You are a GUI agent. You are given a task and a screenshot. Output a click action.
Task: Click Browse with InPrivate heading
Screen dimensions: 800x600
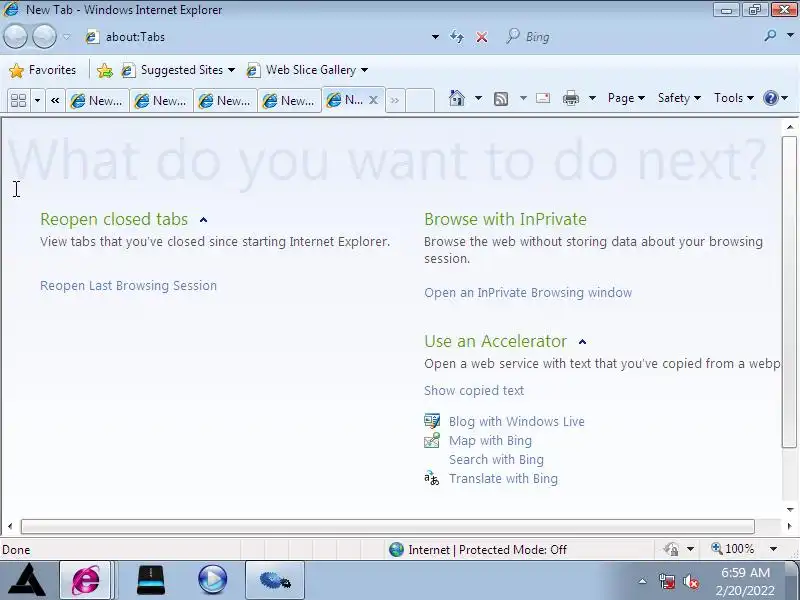click(x=505, y=219)
